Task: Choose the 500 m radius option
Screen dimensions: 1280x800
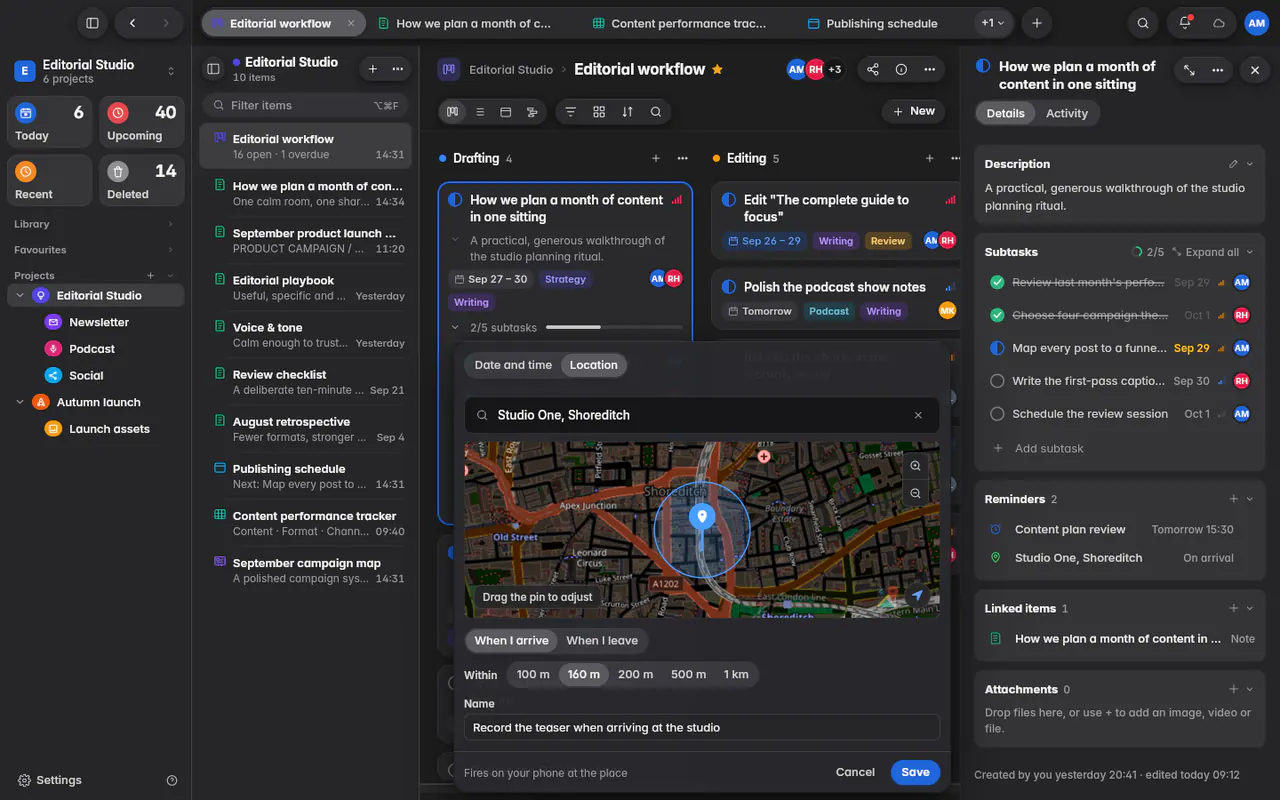Action: pyautogui.click(x=688, y=674)
